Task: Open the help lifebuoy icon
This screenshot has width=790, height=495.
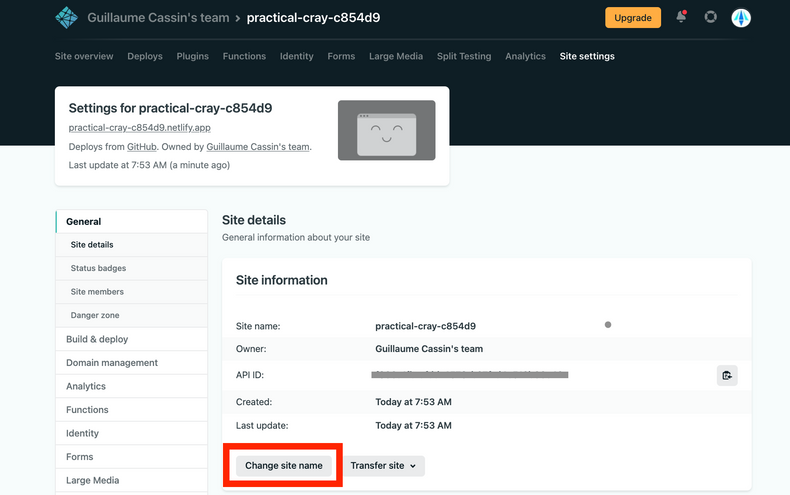Action: (710, 17)
